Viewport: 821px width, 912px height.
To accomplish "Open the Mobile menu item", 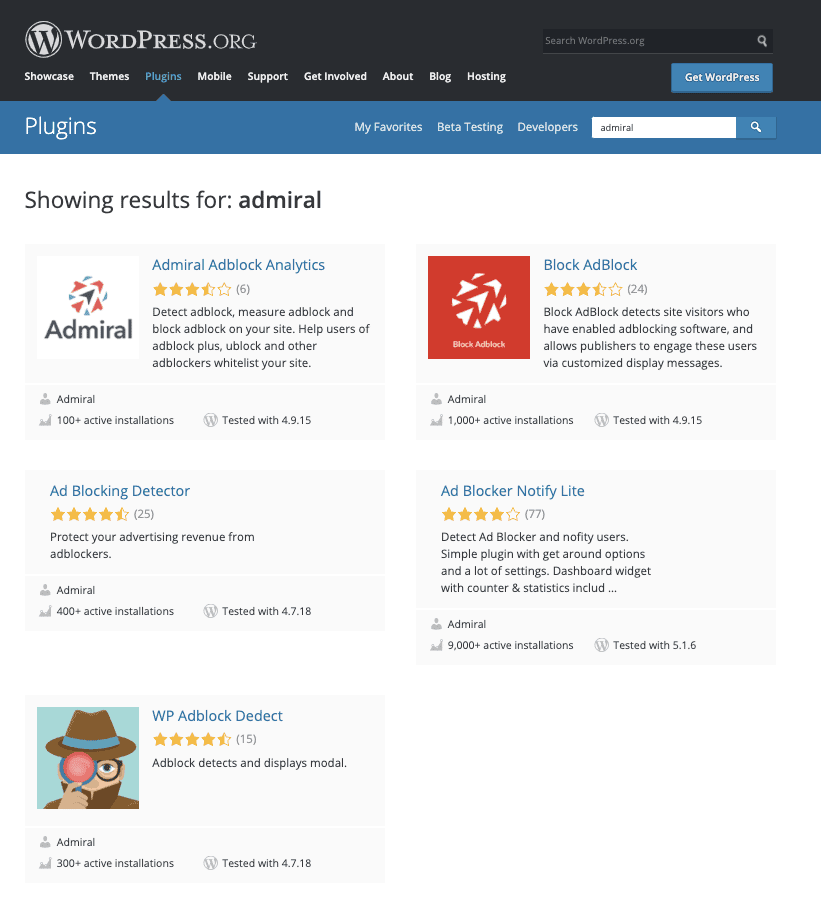I will click(214, 76).
